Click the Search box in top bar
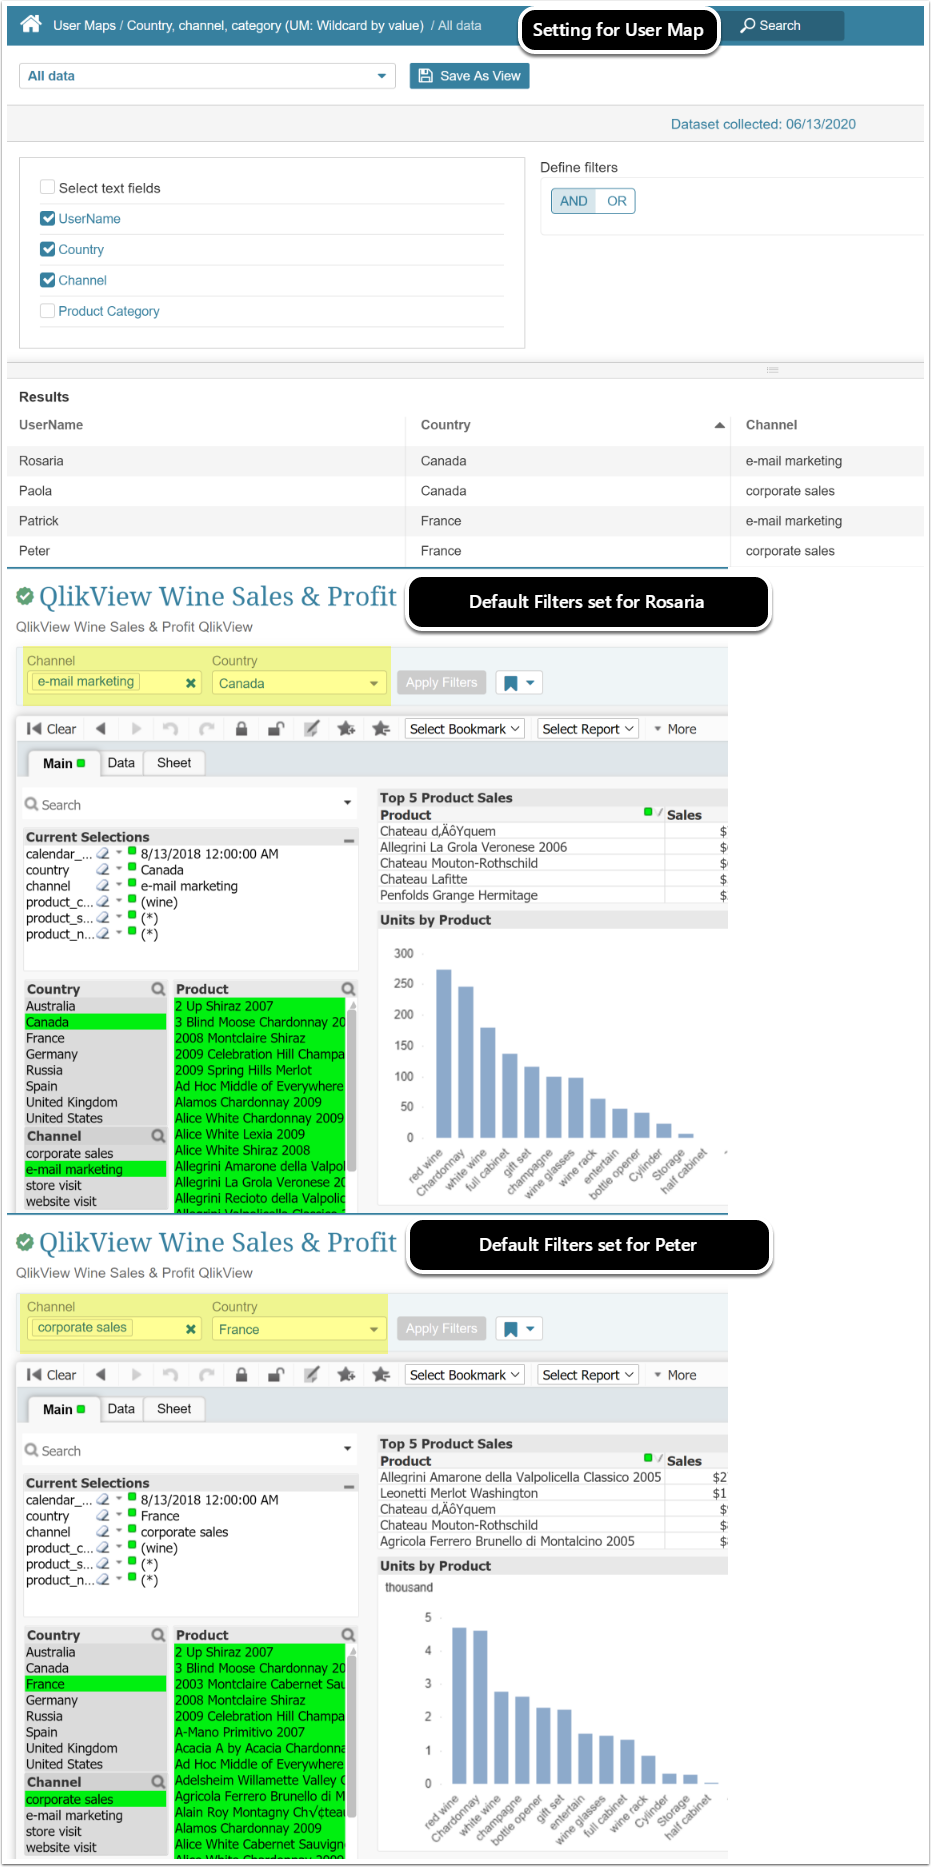This screenshot has height=1867, width=931. point(783,26)
